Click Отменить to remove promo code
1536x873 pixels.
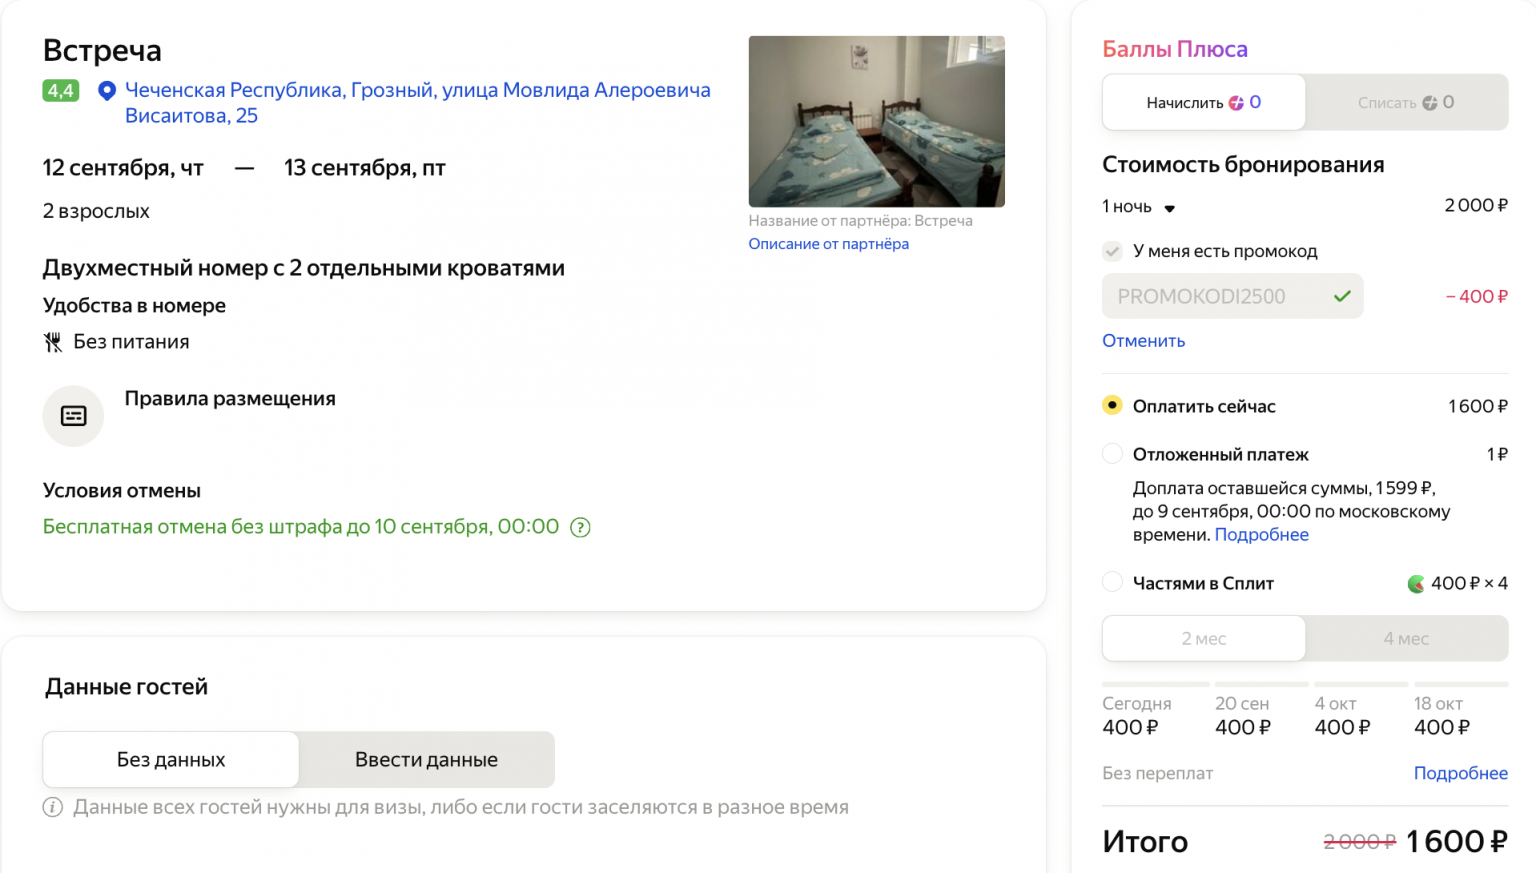tap(1143, 341)
